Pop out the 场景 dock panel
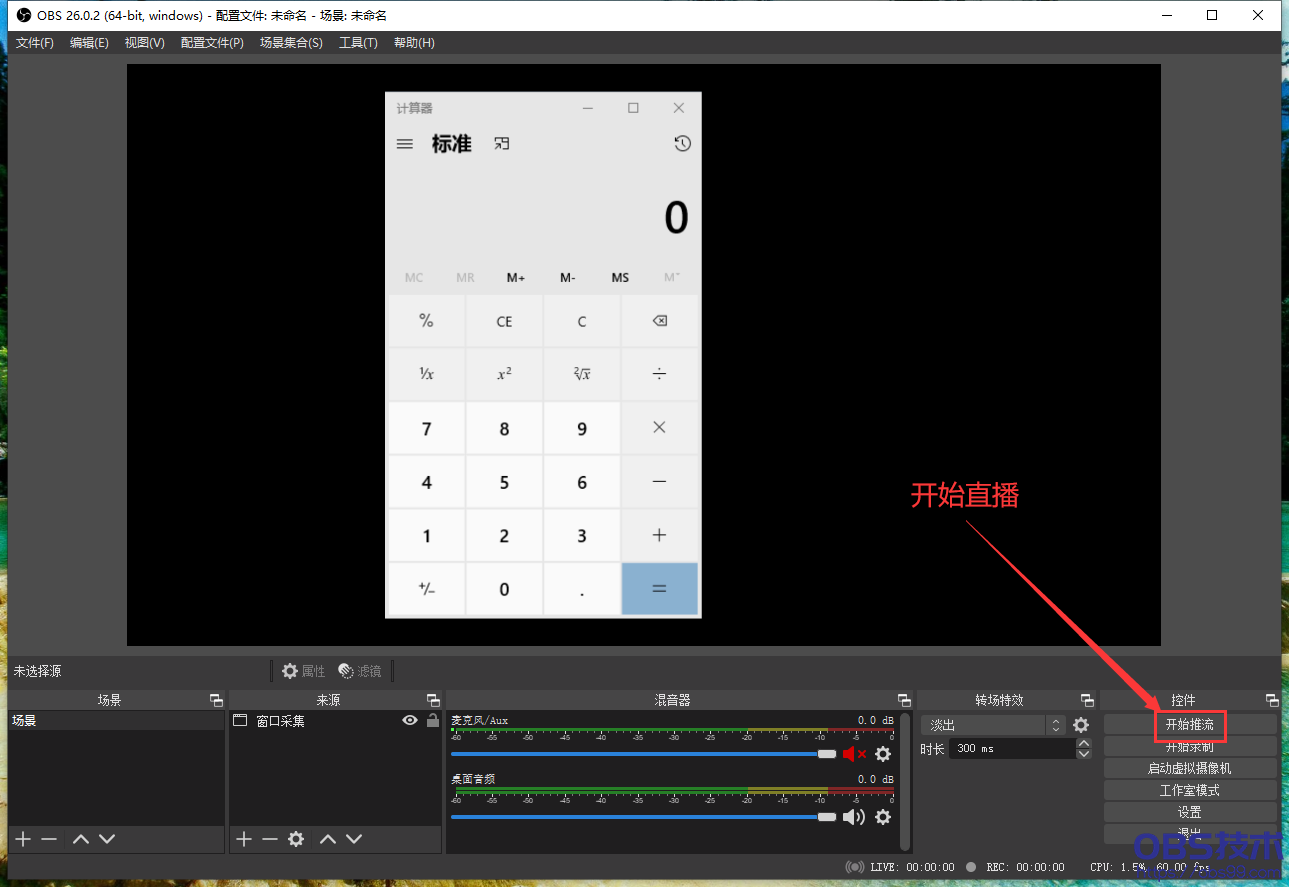 coord(216,700)
